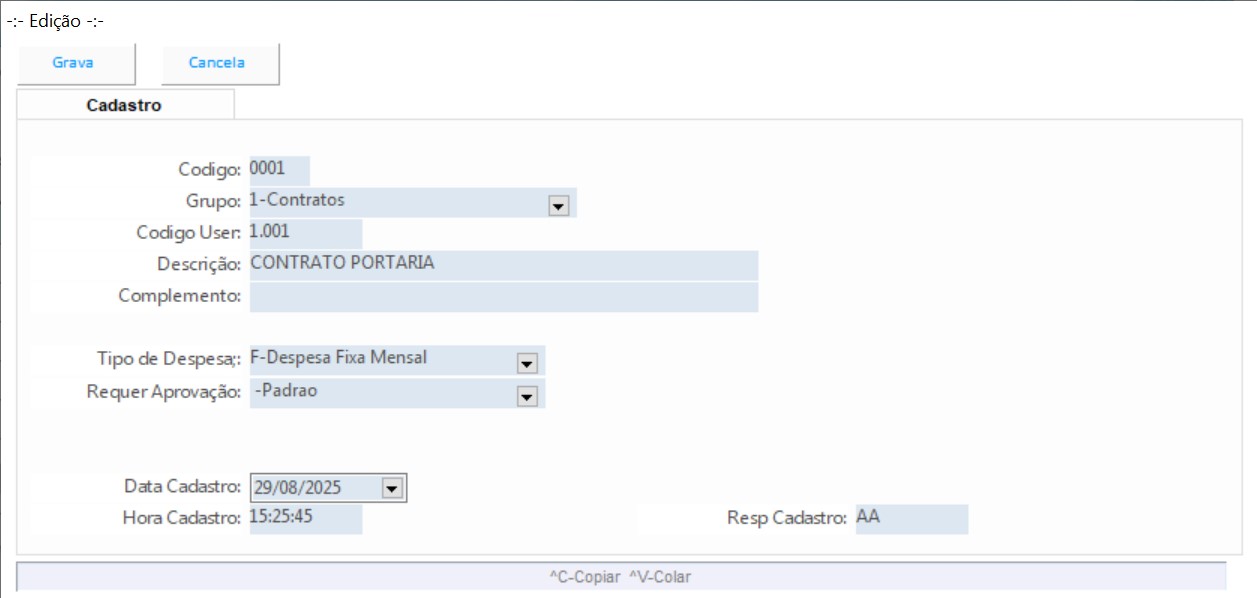Click the Cancela button

[x=217, y=63]
